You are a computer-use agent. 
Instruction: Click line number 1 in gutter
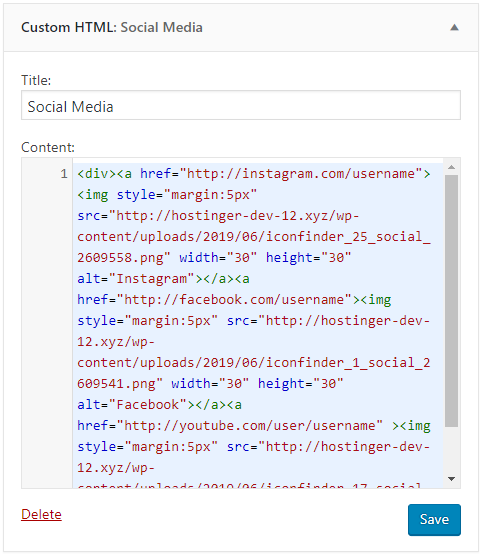click(x=64, y=174)
